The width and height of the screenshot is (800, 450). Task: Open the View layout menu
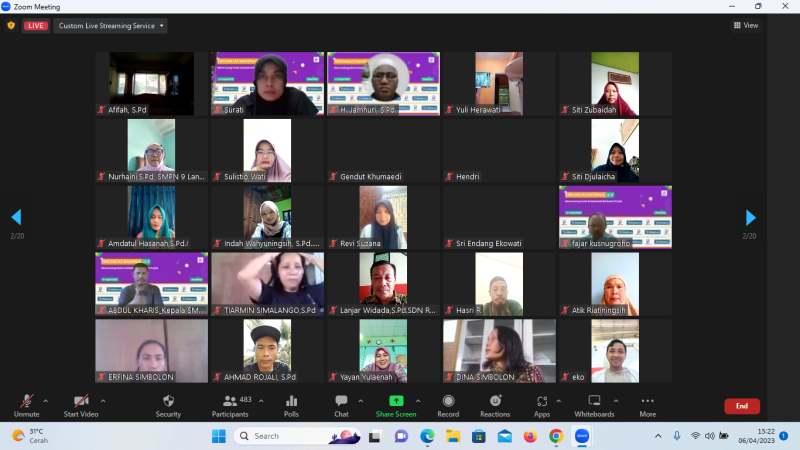745,25
